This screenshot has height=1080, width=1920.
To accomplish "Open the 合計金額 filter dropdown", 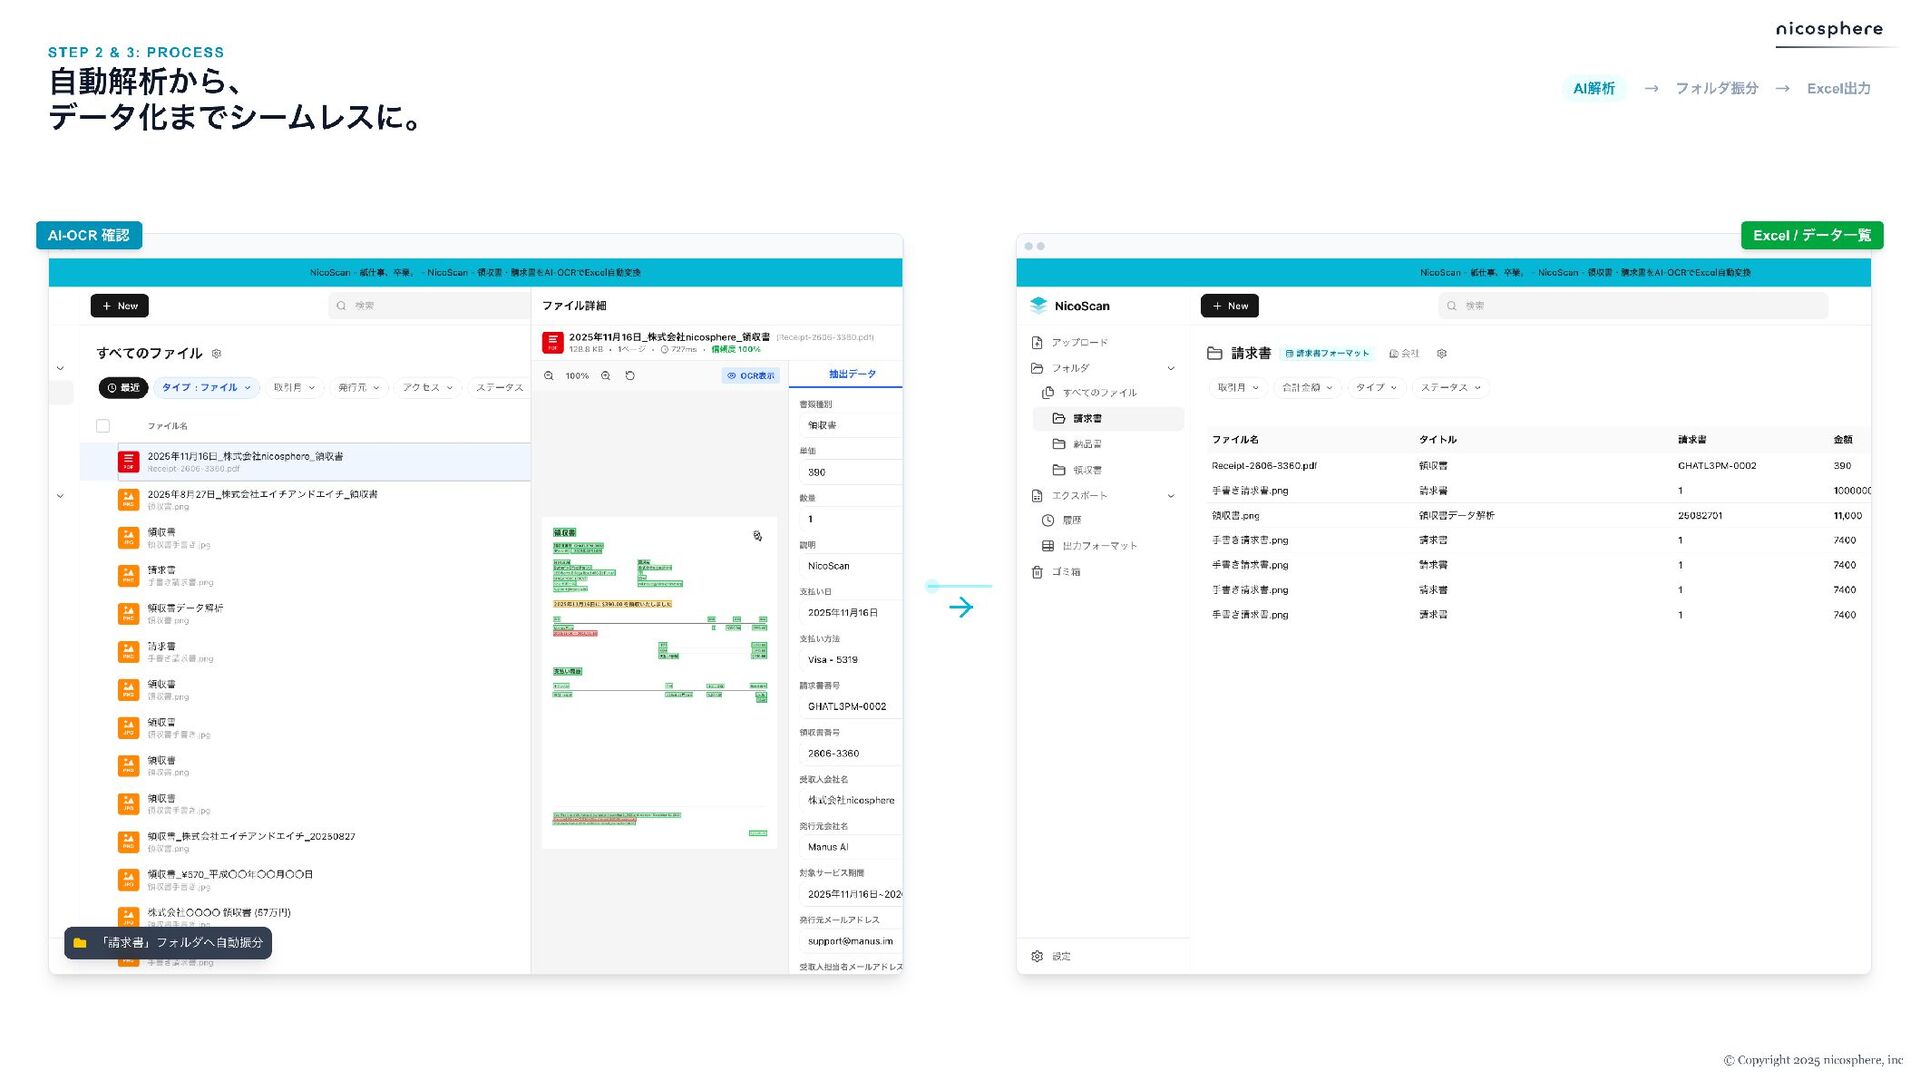I will [x=1307, y=388].
